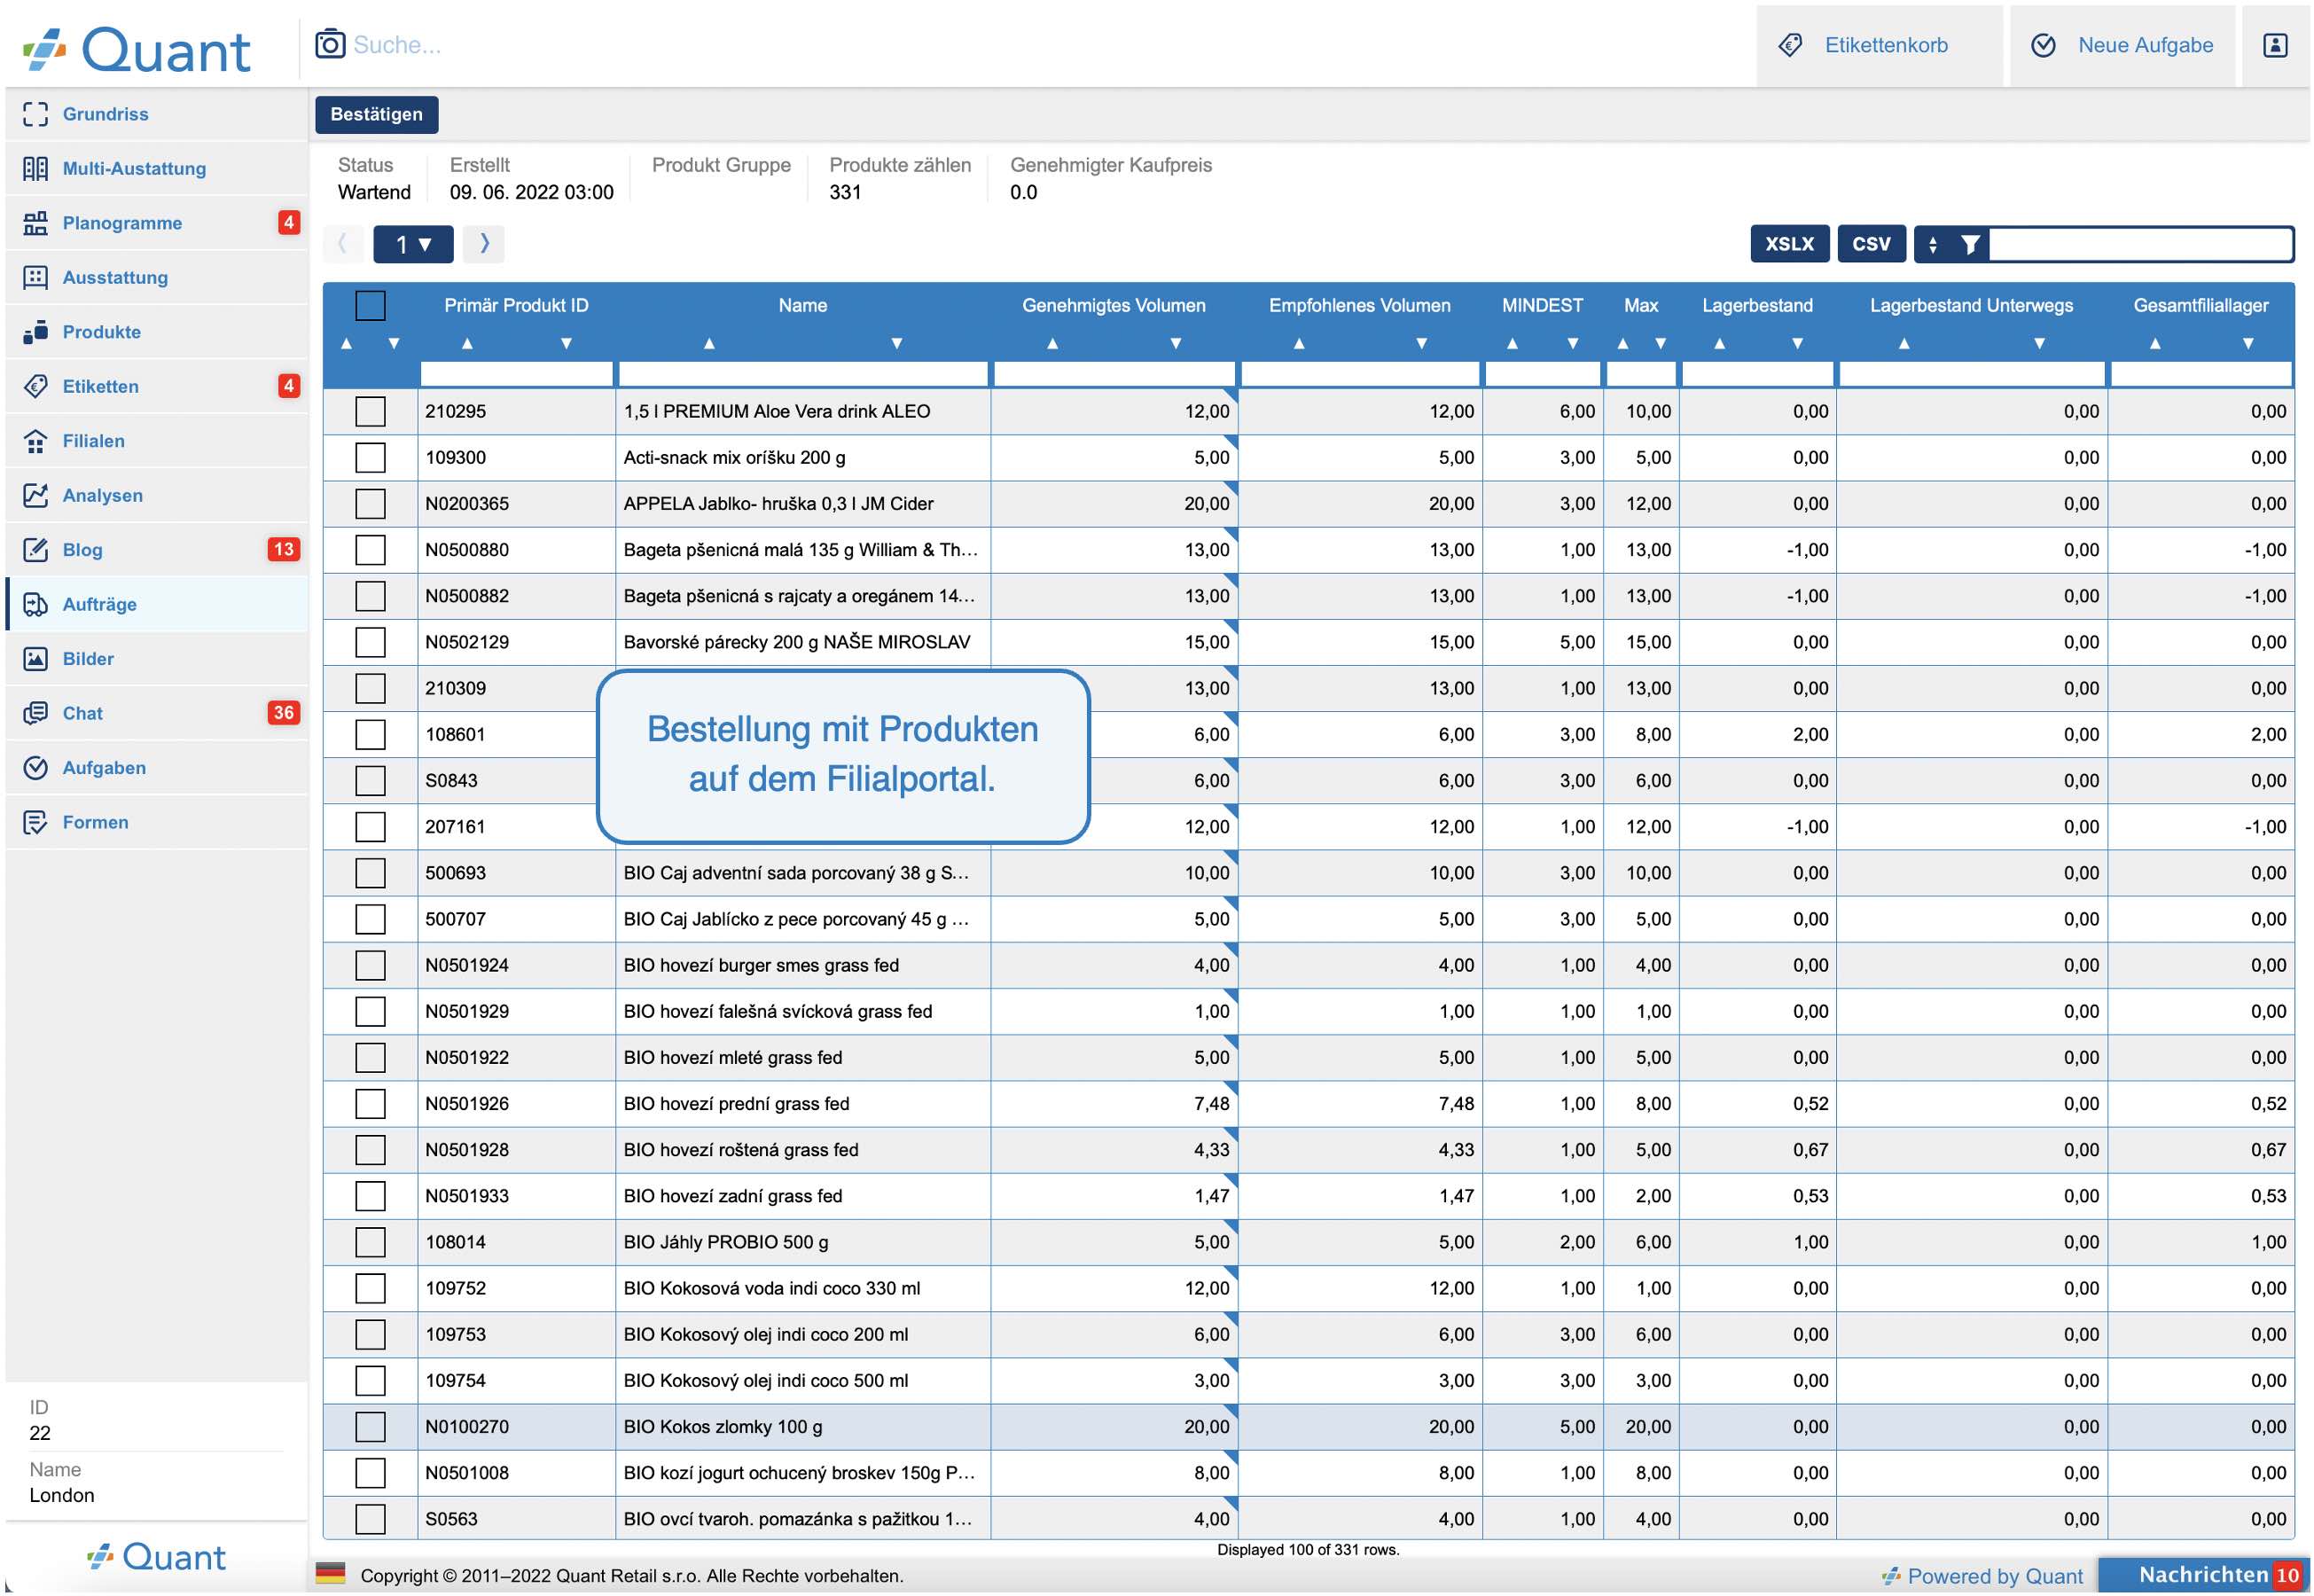Click the filter funnel icon
Viewport: 2314px width, 1596px height.
[x=1970, y=244]
